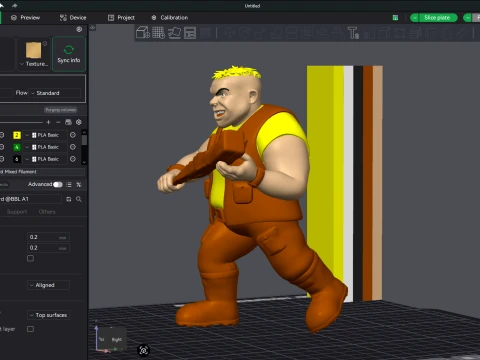Click the printer settings gear icon
Image resolution: width=480 pixels, height=360 pixels.
click(x=79, y=29)
